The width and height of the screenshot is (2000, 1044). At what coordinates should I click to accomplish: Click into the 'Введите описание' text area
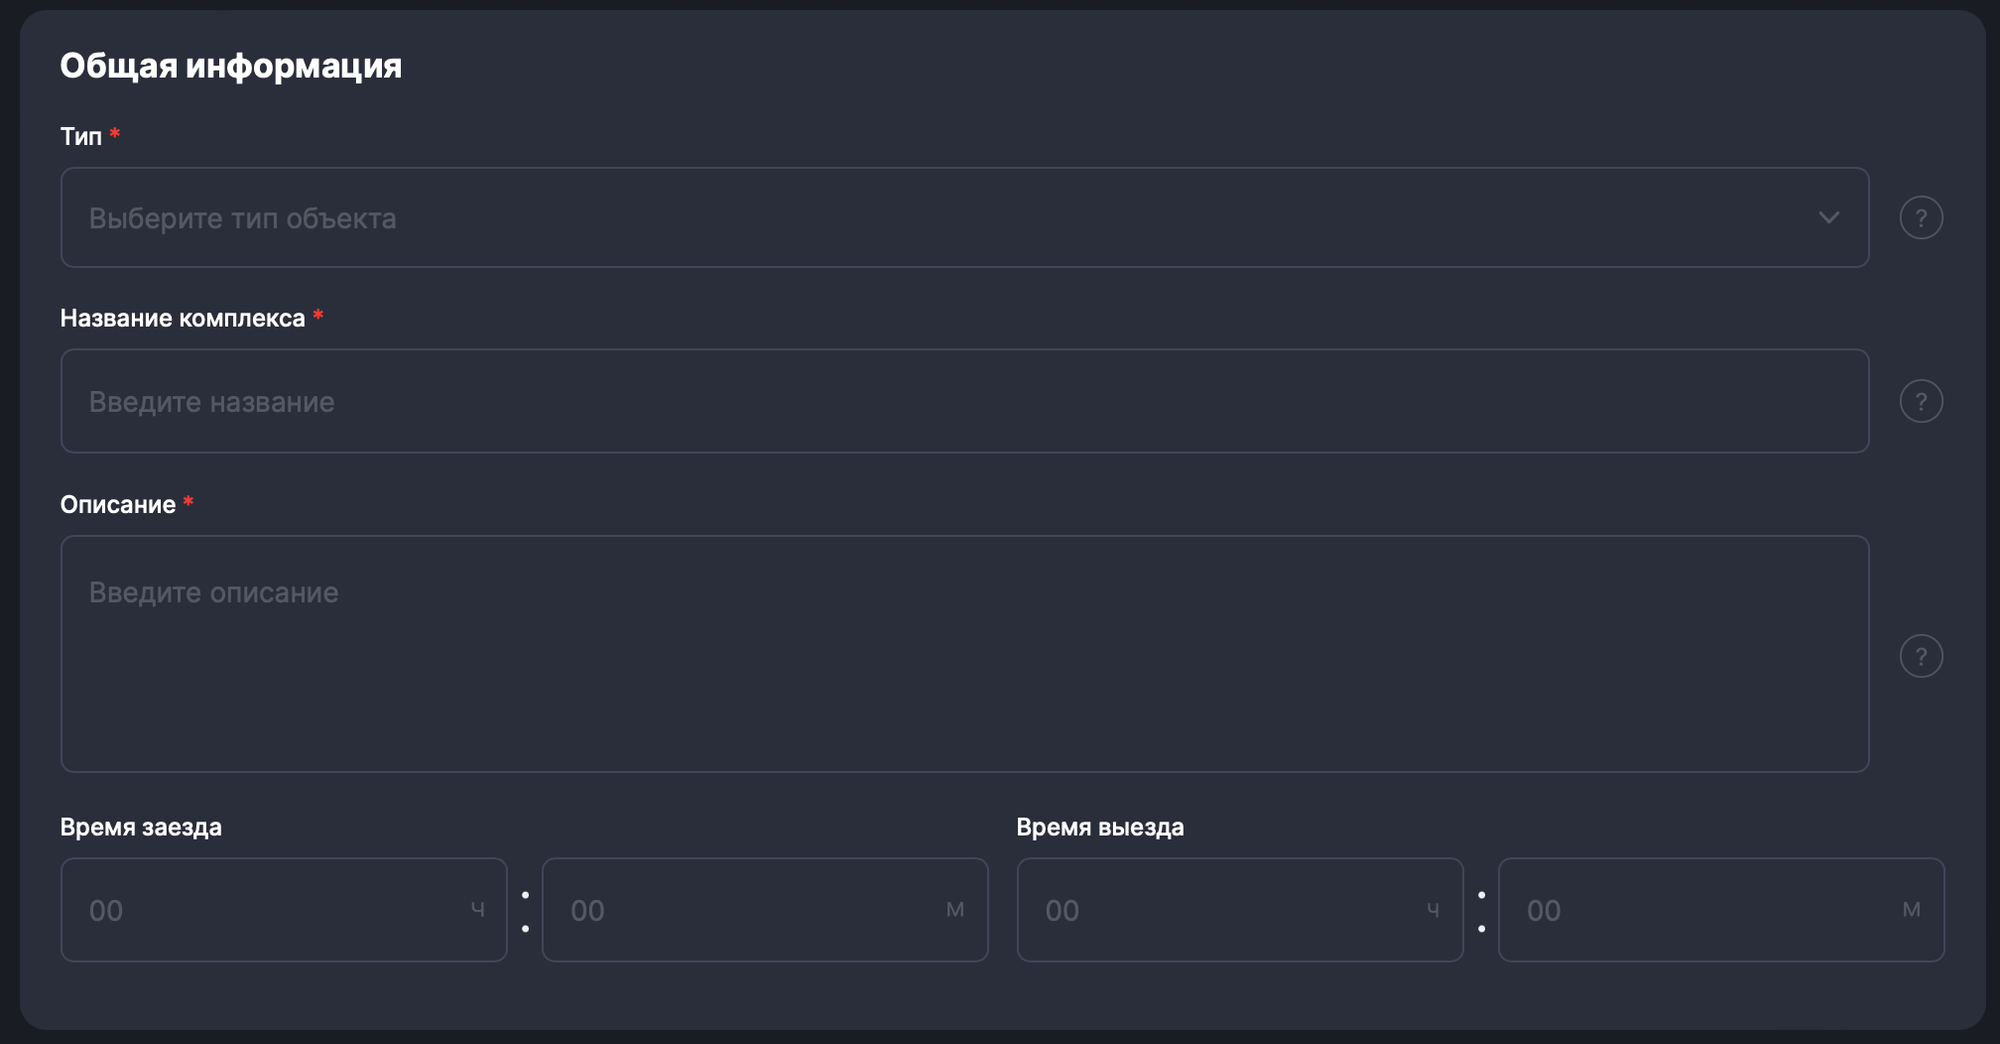coord(964,653)
